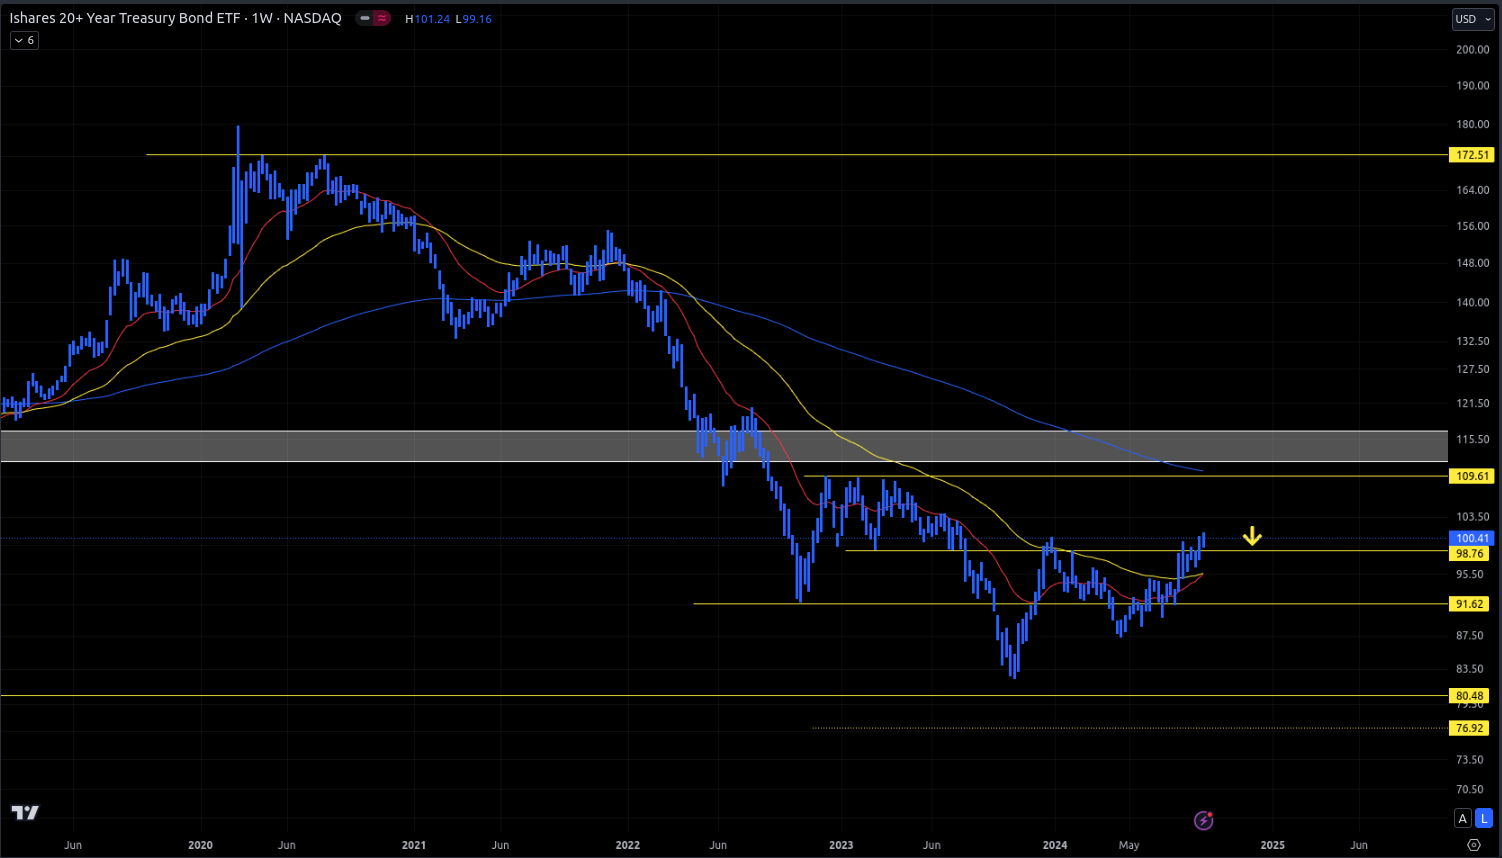Screen dimensions: 1502x858
Task: Click the May label on time axis
Action: pyautogui.click(x=1129, y=845)
